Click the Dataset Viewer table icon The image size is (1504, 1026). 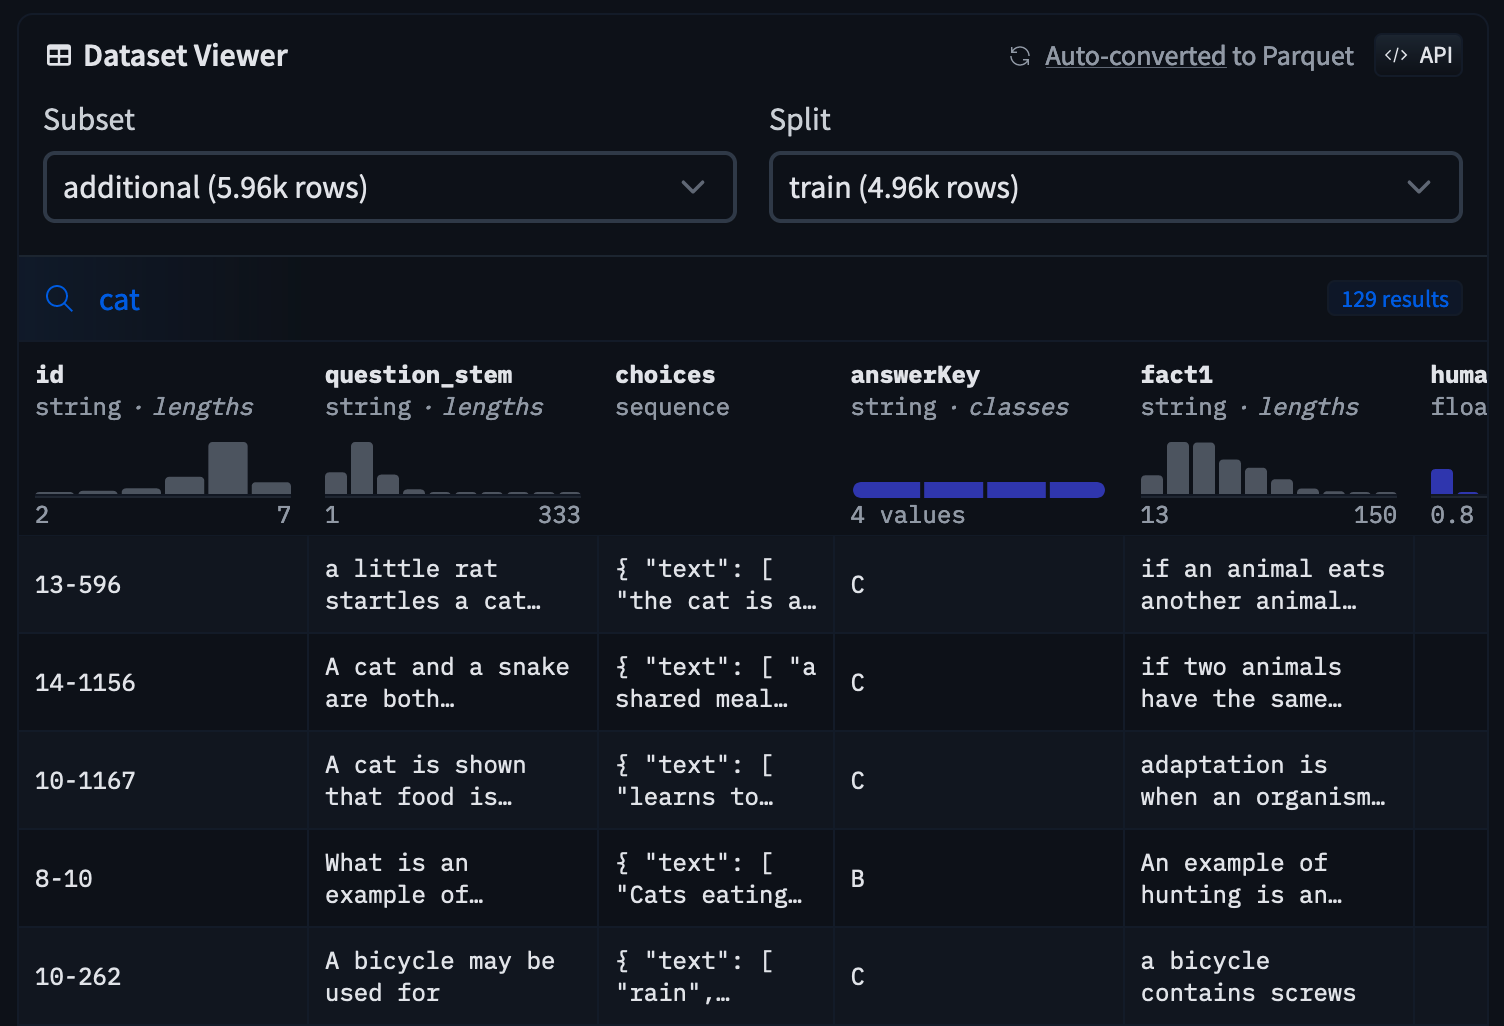(59, 56)
